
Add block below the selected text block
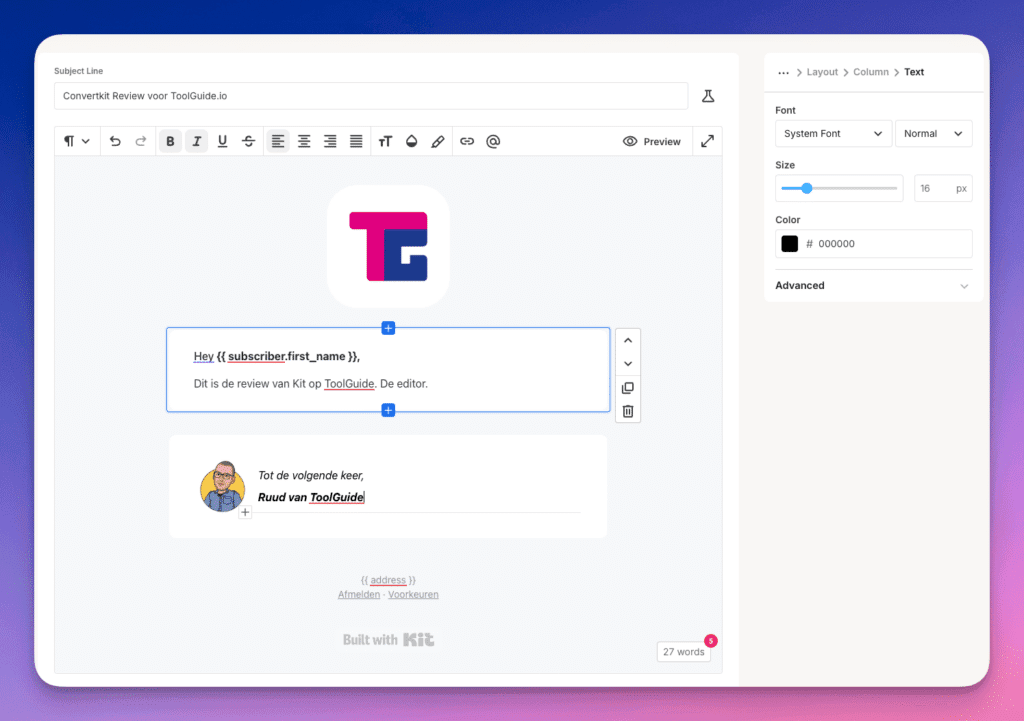(x=388, y=410)
